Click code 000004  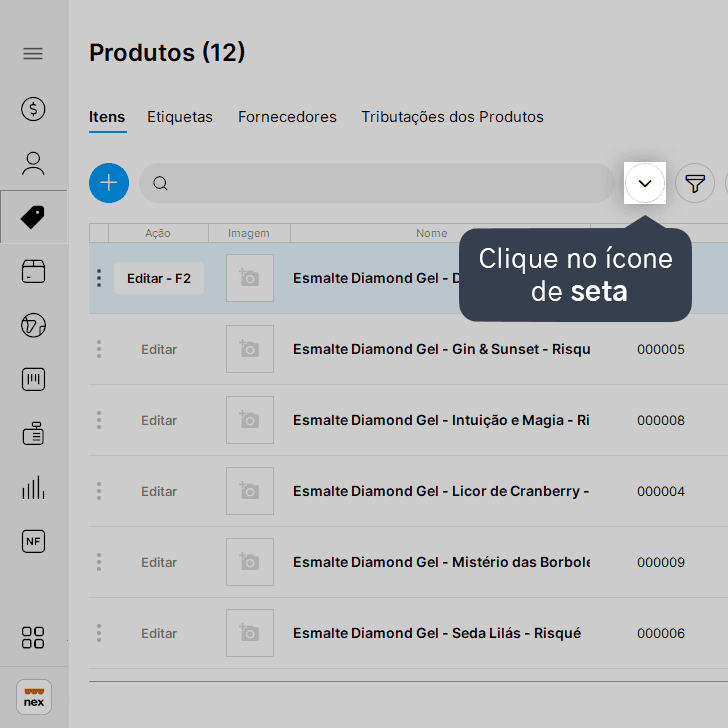pyautogui.click(x=661, y=491)
